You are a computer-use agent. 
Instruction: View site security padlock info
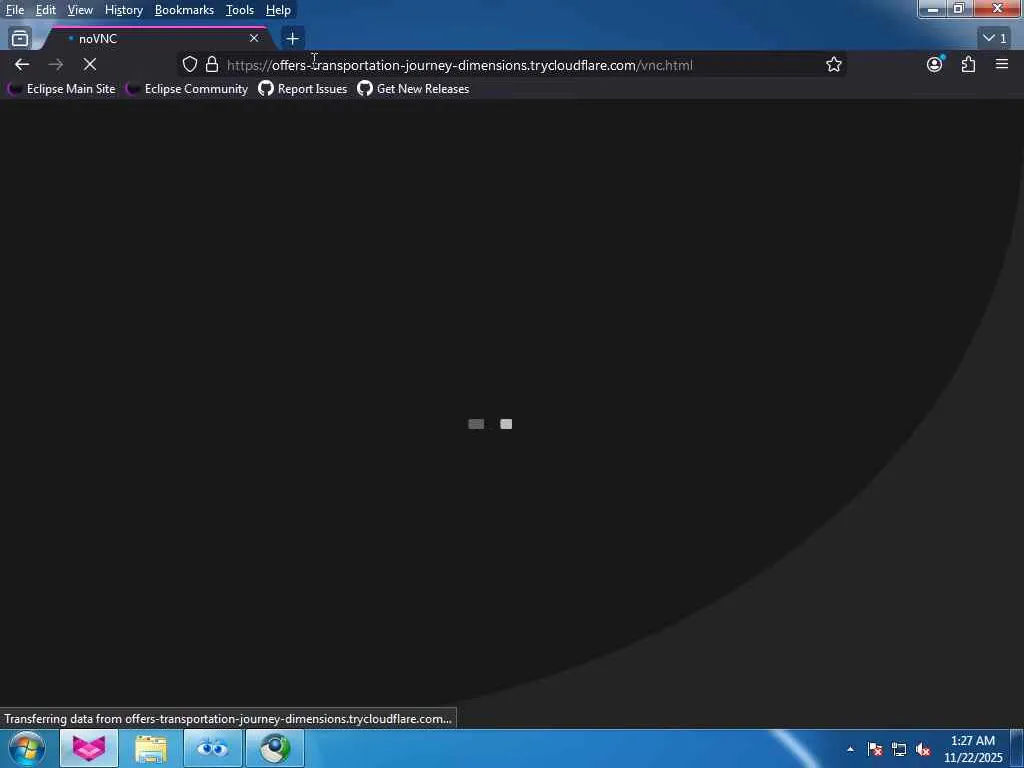(212, 64)
